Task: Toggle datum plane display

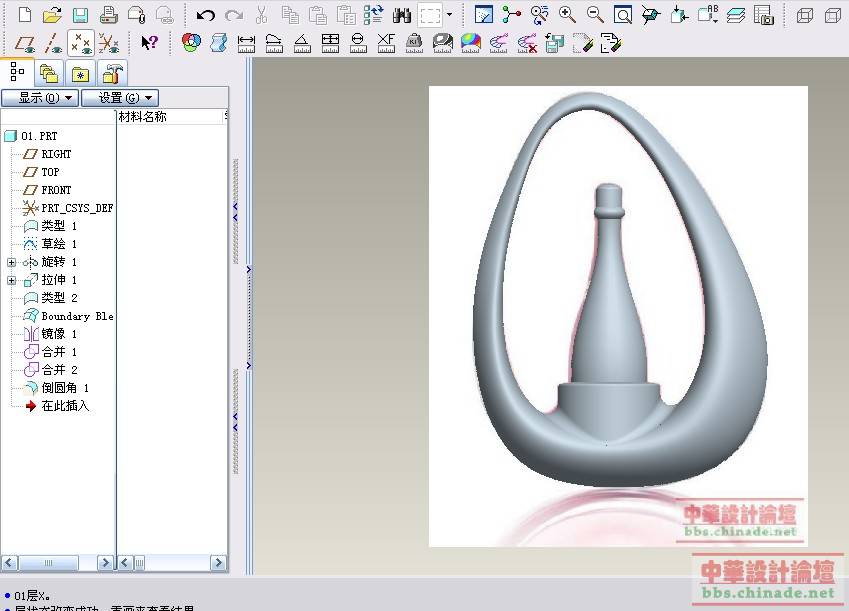Action: [x=25, y=43]
